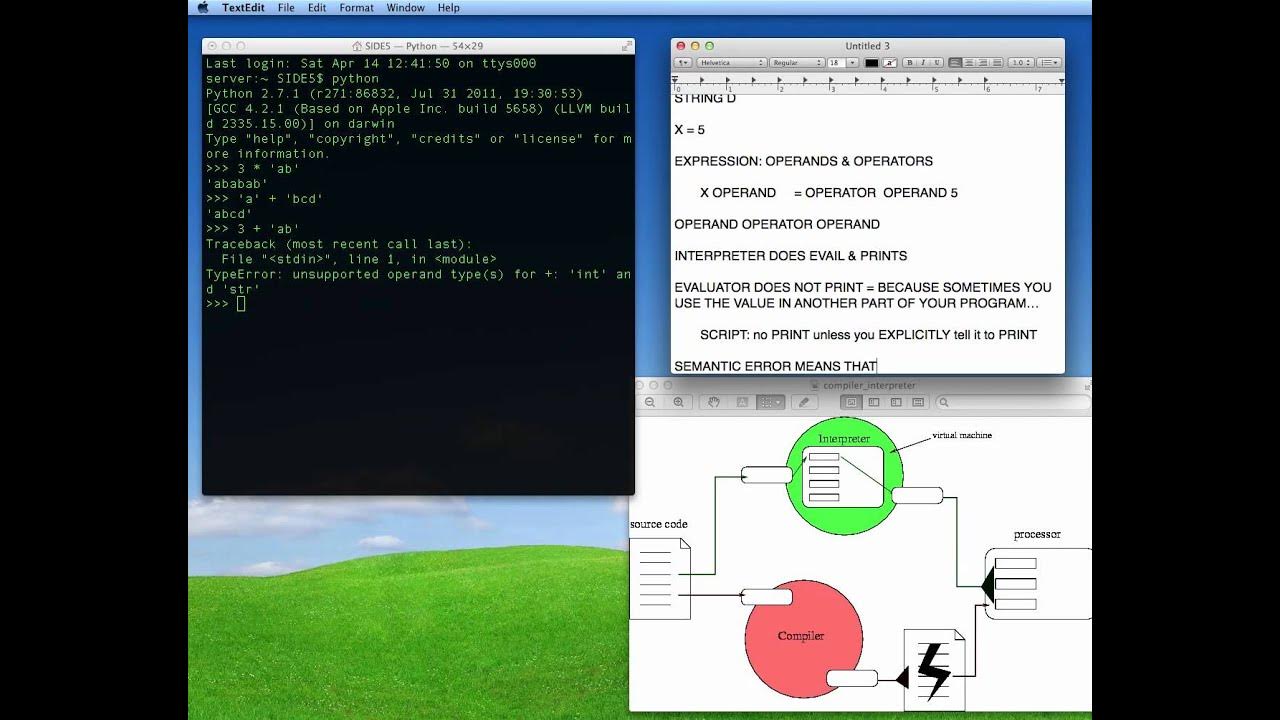
Task: Open the text background color swatch
Action: [890, 63]
